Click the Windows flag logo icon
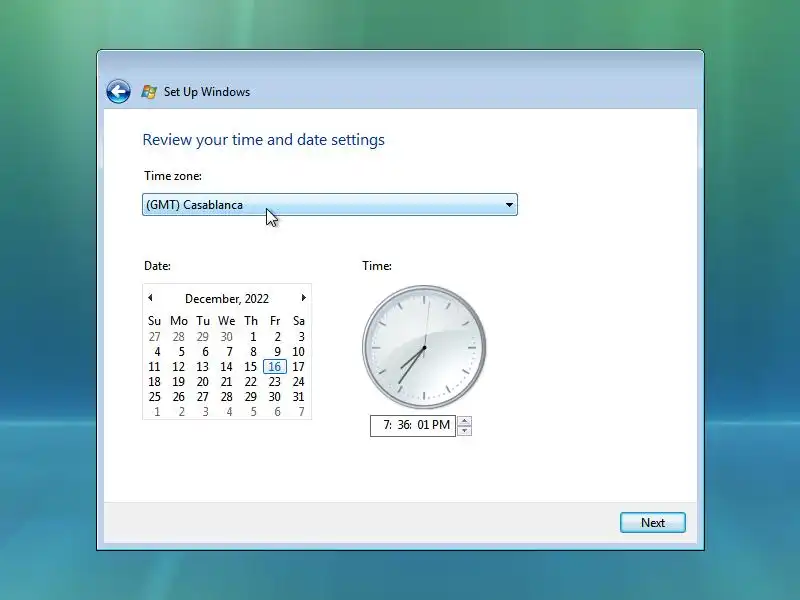The width and height of the screenshot is (800, 600). [x=149, y=92]
